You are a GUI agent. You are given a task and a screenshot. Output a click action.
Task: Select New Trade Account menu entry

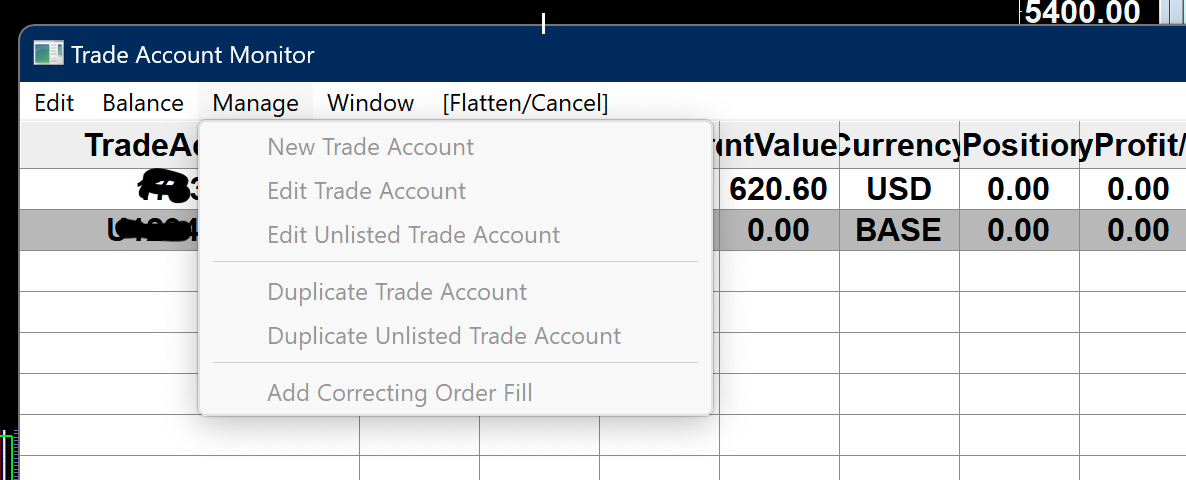click(x=370, y=147)
